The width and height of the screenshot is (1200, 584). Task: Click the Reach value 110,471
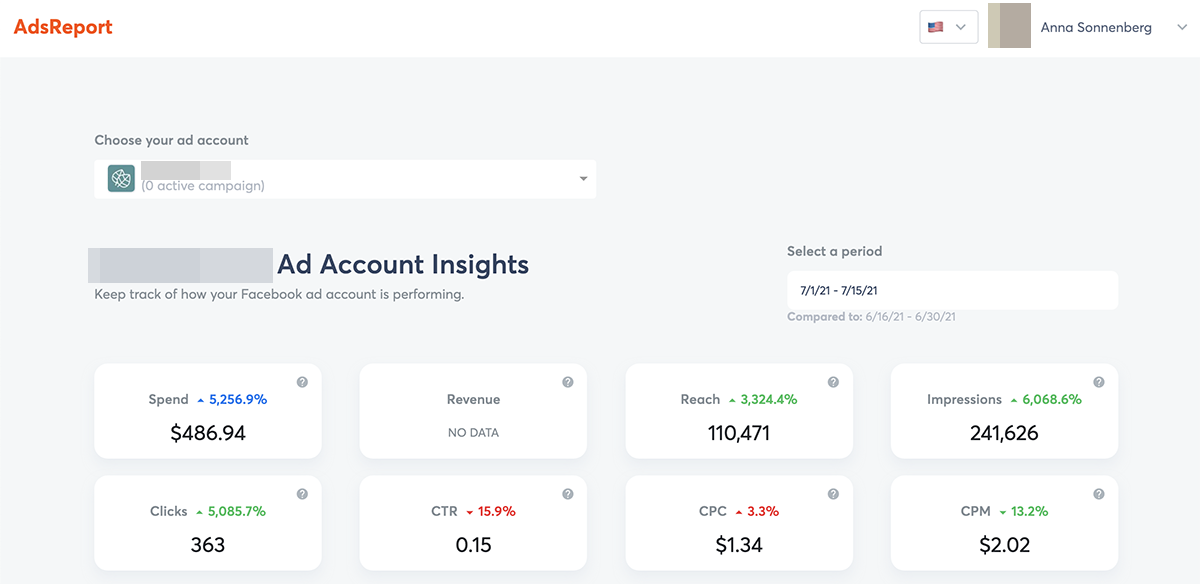point(739,433)
